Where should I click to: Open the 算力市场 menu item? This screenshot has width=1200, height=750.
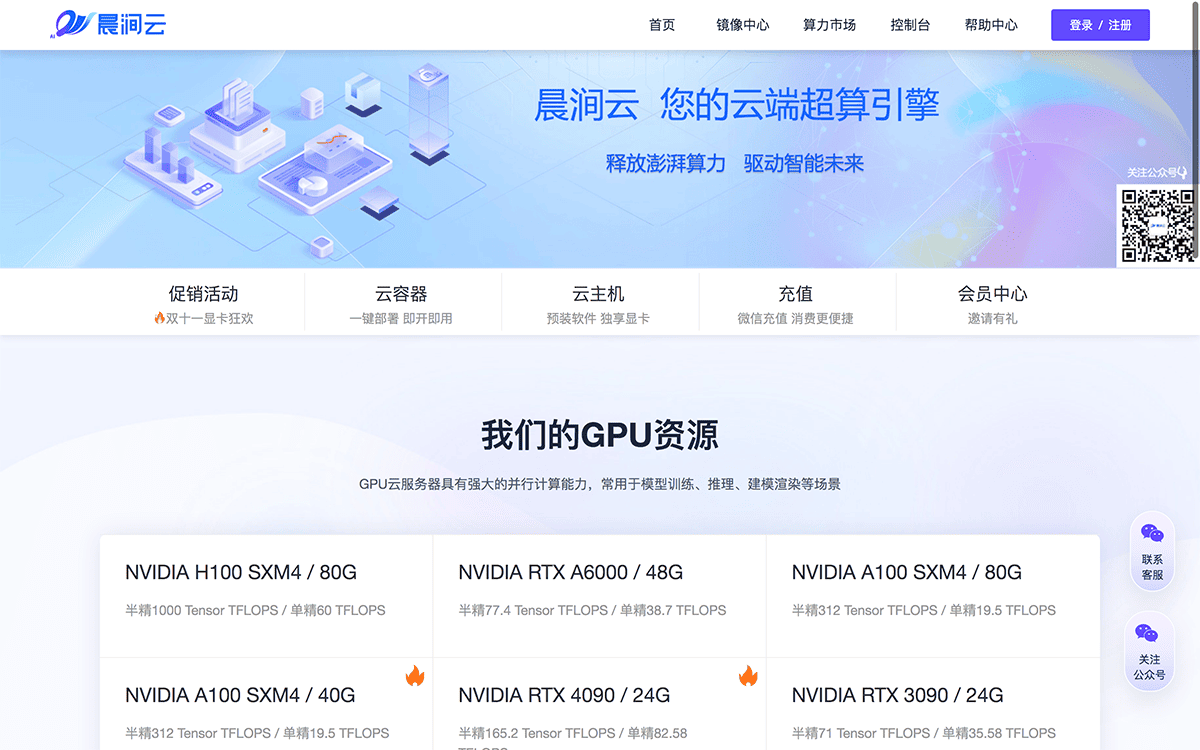pos(829,25)
